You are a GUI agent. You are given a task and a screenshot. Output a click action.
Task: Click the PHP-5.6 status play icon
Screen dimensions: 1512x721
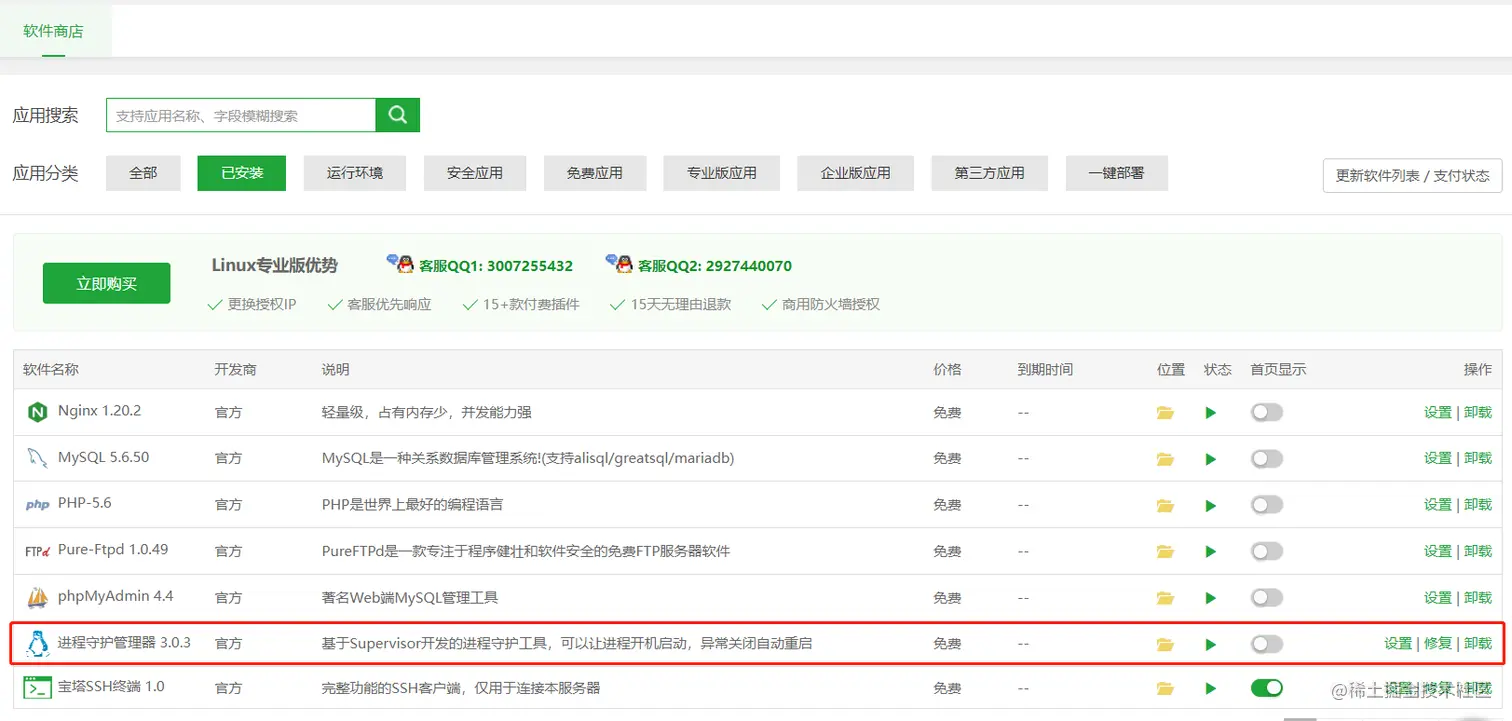click(x=1211, y=505)
